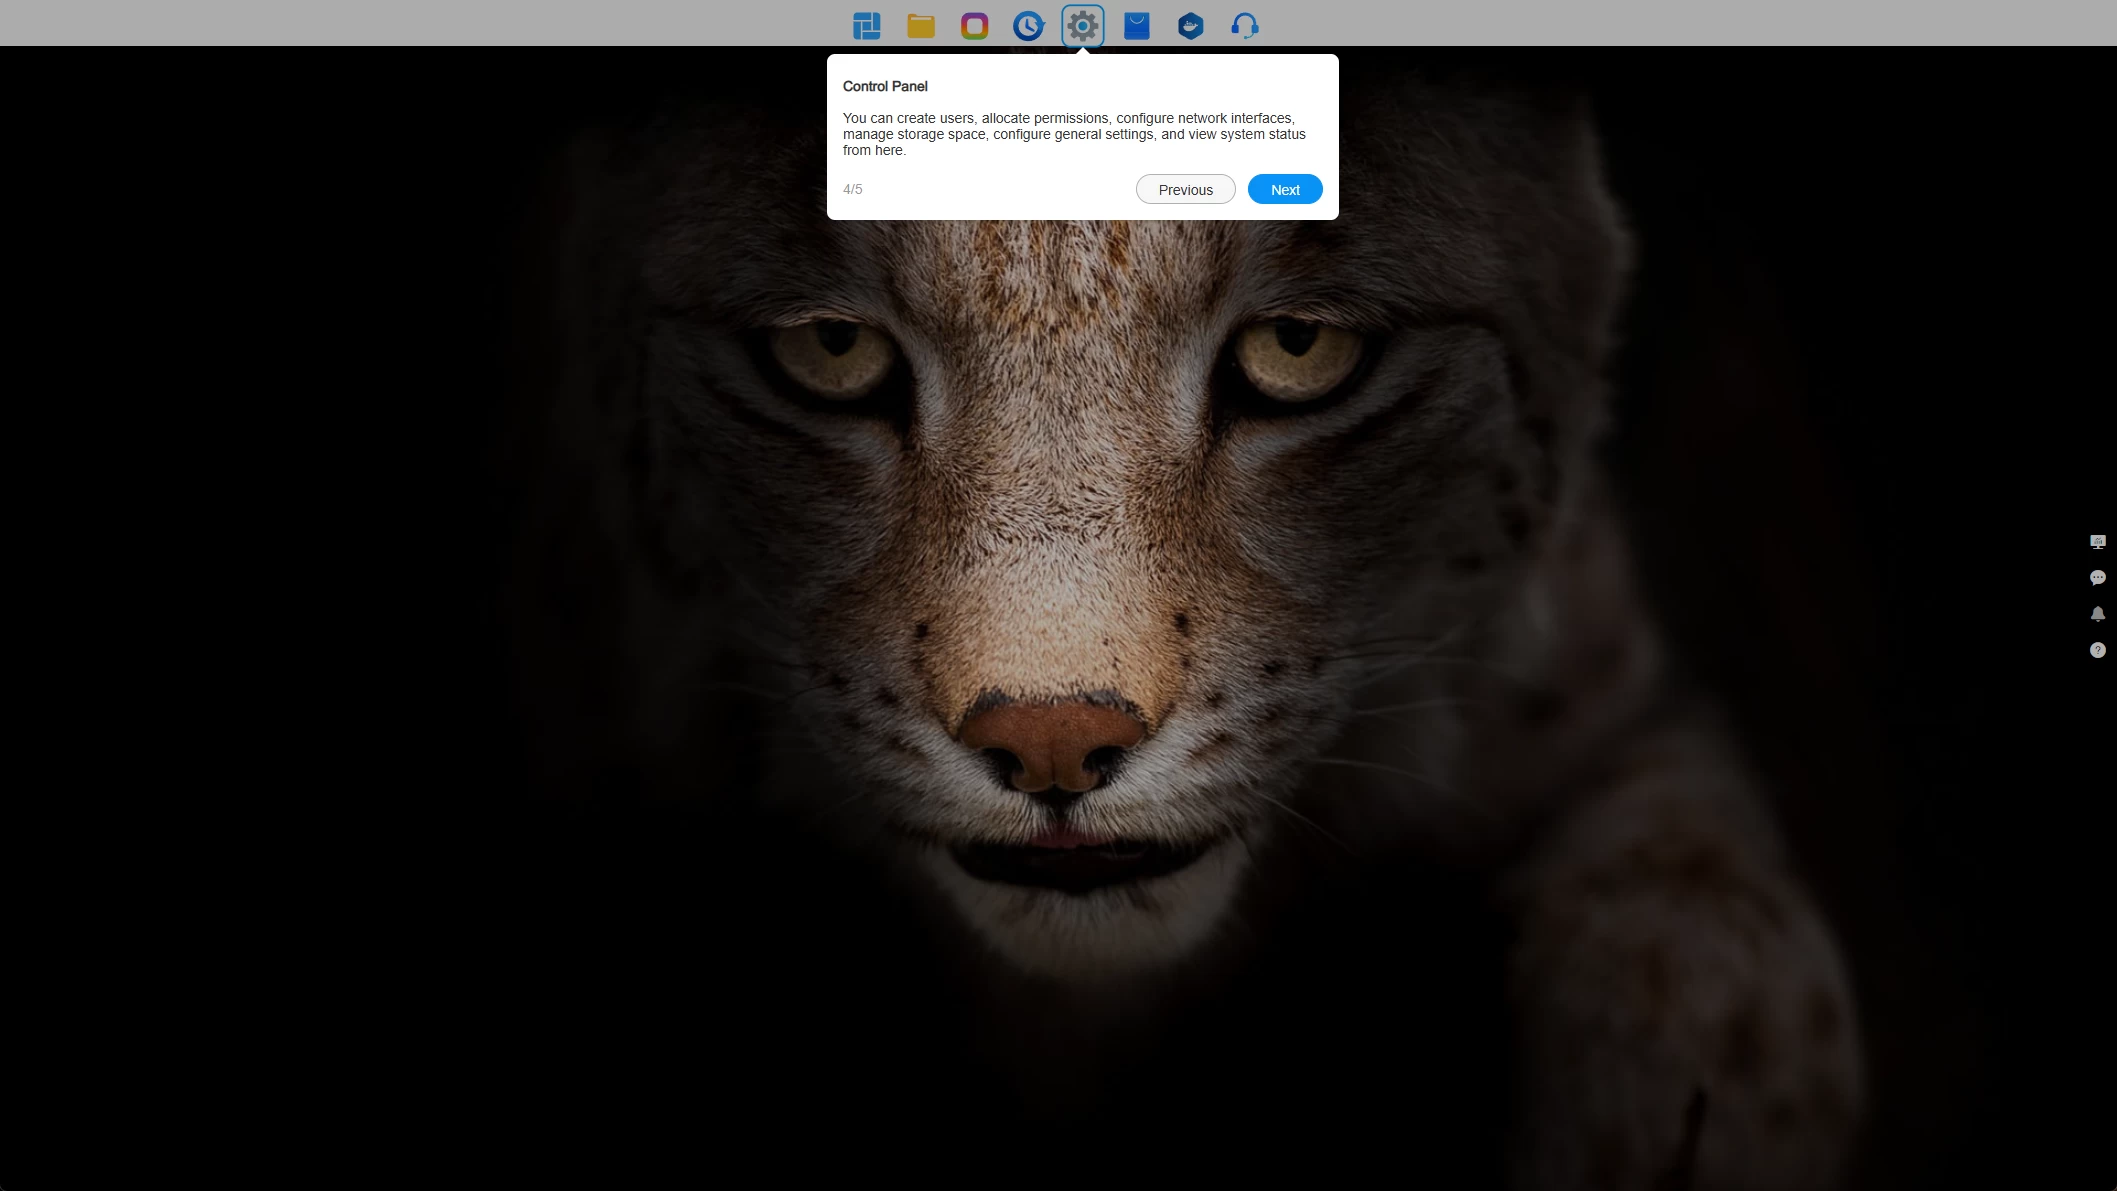Open the blue shopping bag App Center
Image resolution: width=2117 pixels, height=1191 pixels.
coord(1137,26)
